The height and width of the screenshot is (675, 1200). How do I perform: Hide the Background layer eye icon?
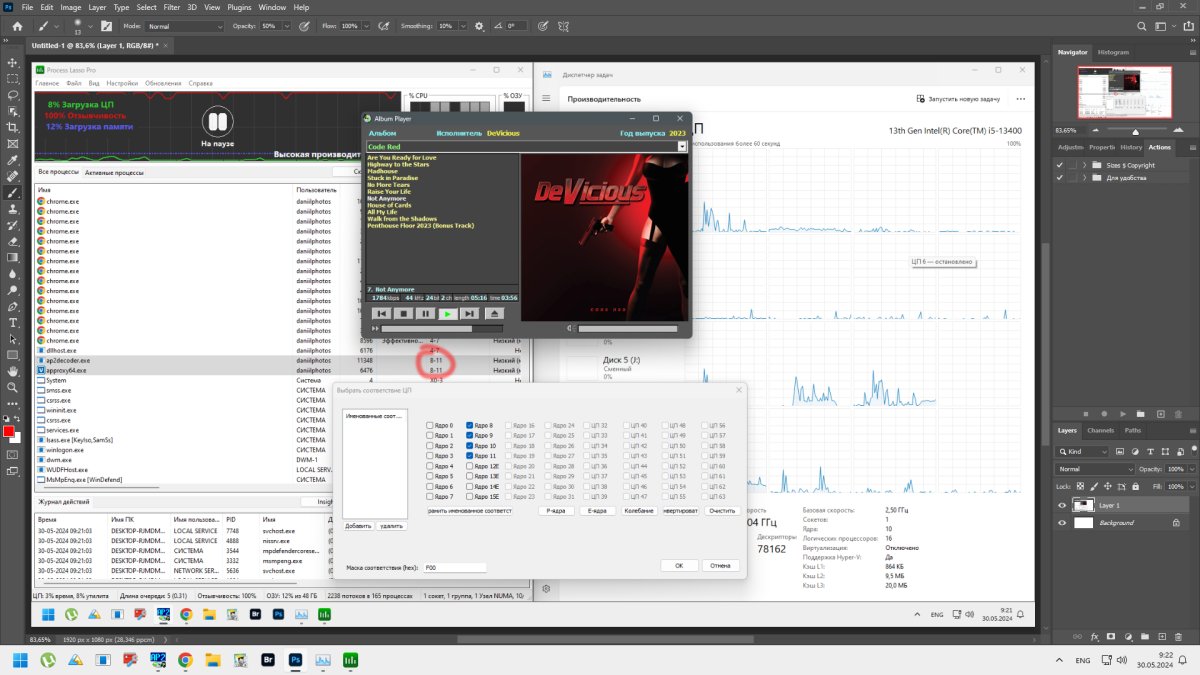click(1062, 523)
